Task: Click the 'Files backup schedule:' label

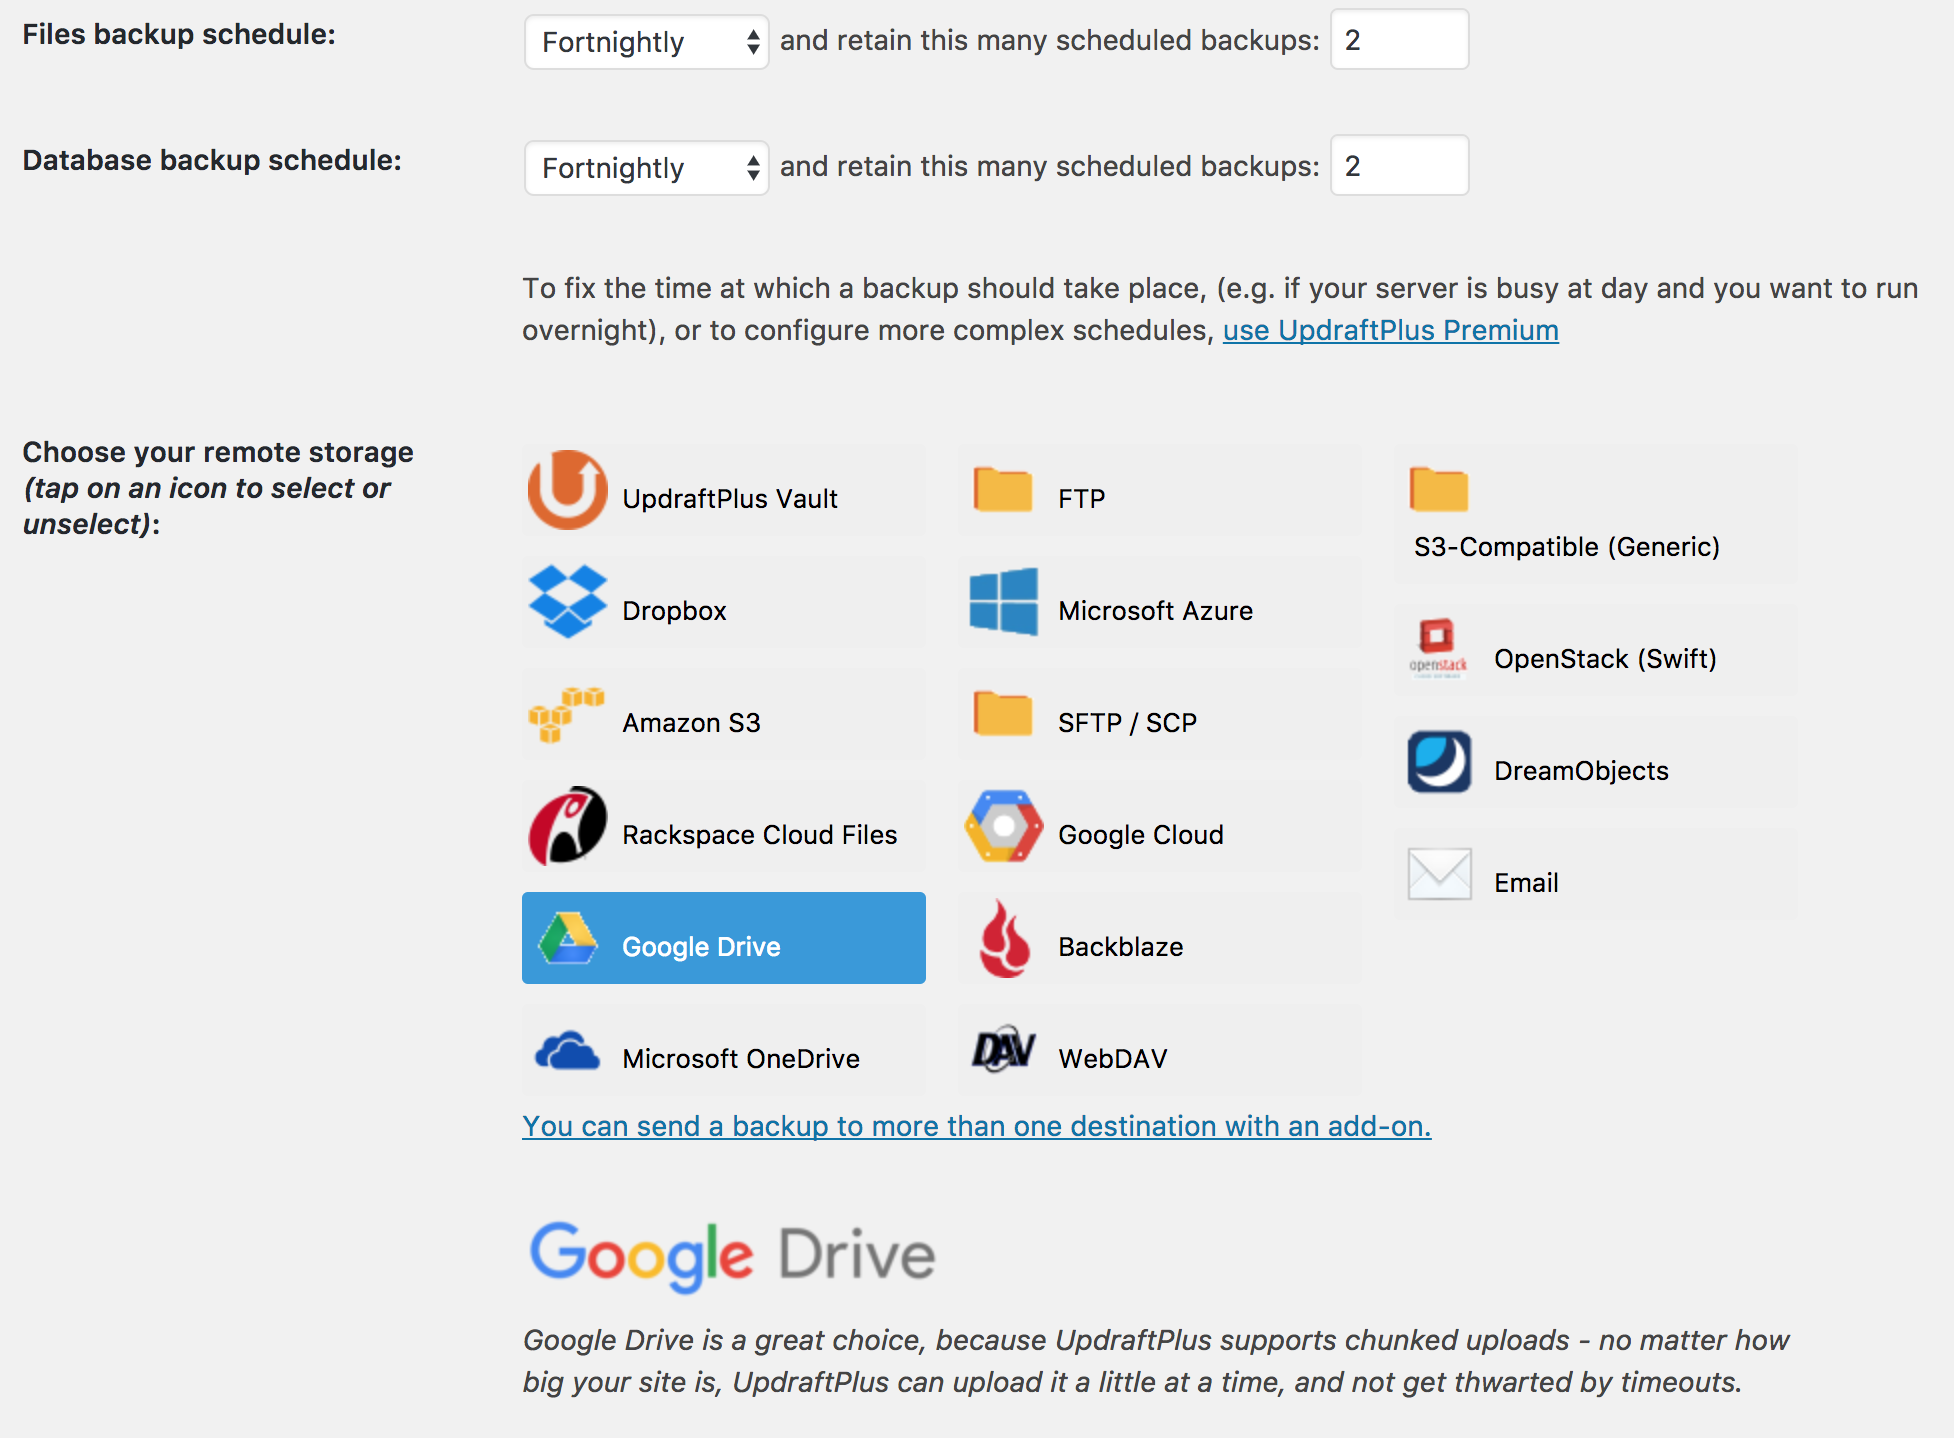Action: click(179, 34)
